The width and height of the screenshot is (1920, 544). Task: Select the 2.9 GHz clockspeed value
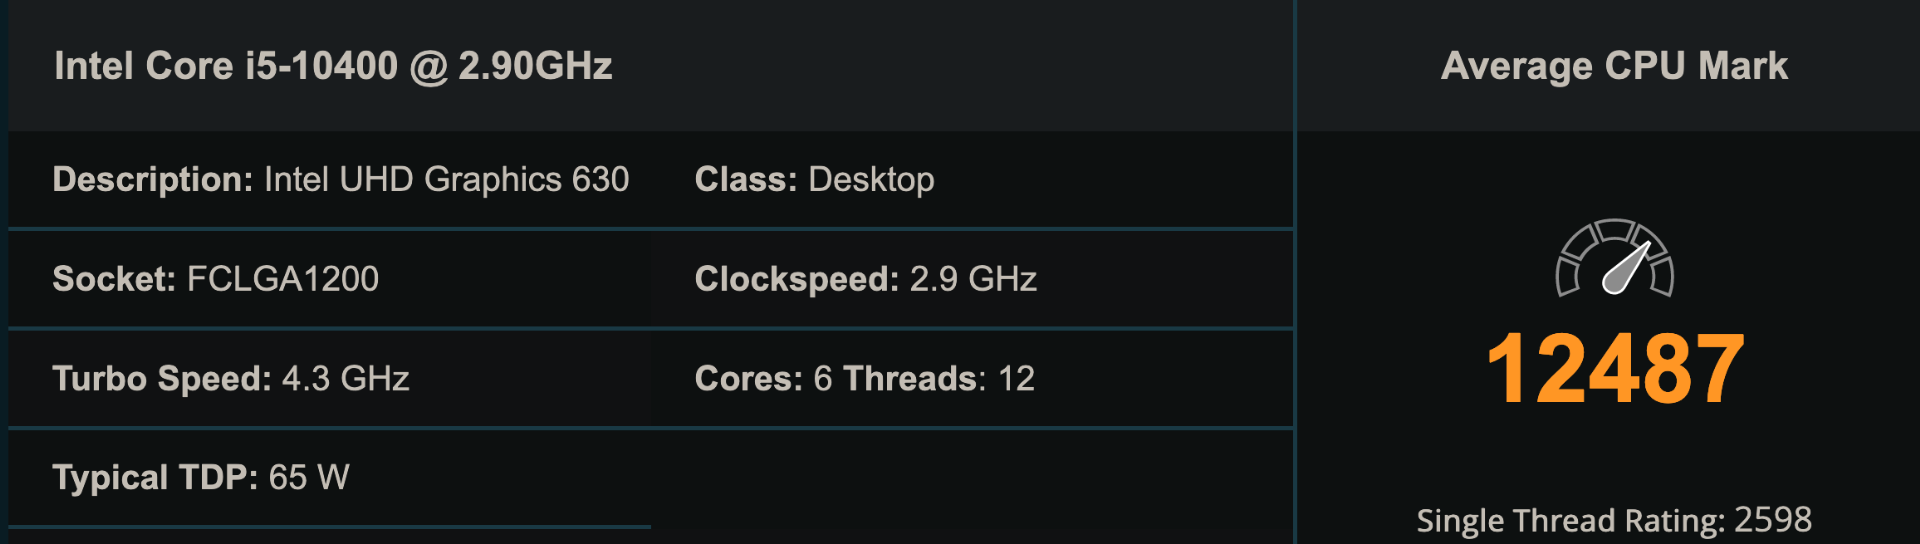click(973, 279)
